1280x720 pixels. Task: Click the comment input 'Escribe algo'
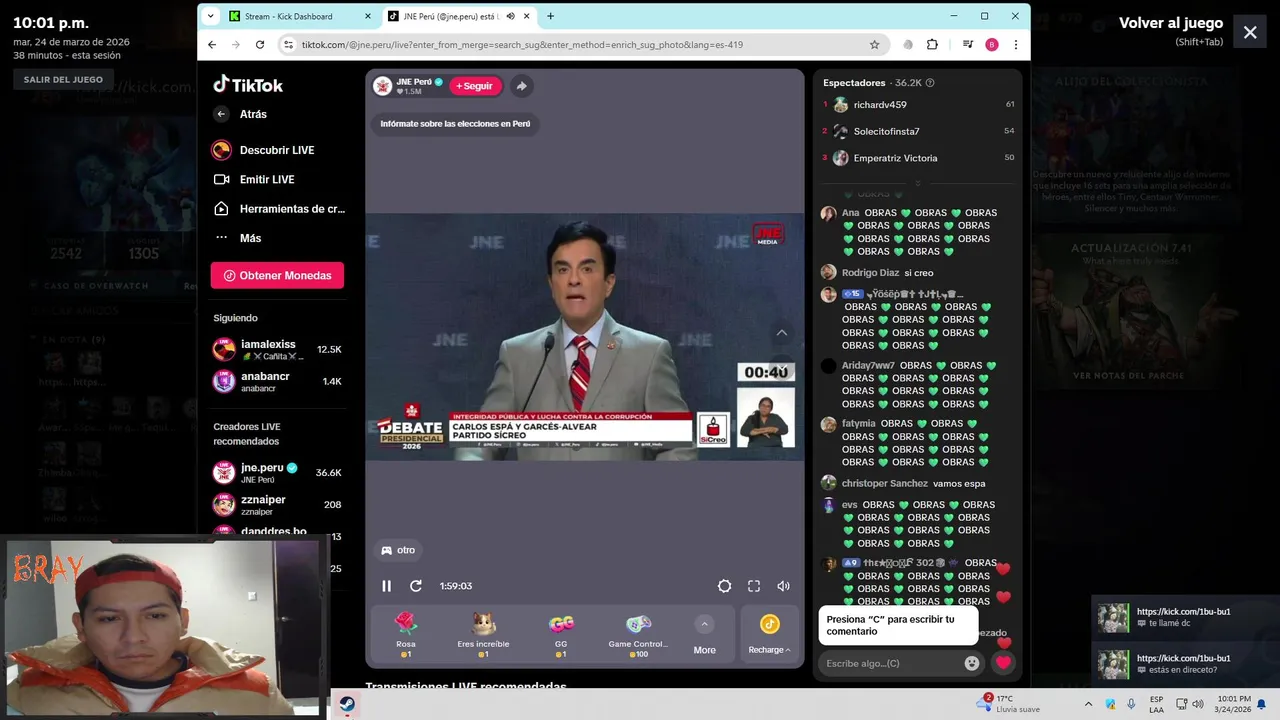(890, 663)
